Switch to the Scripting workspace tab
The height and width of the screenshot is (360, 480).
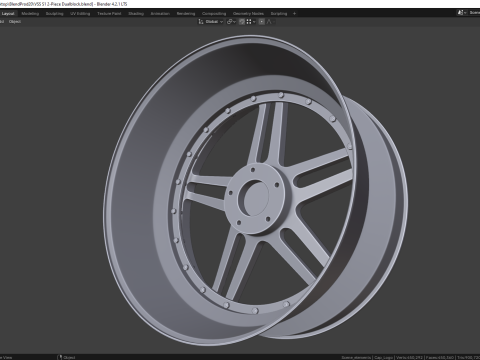279,14
